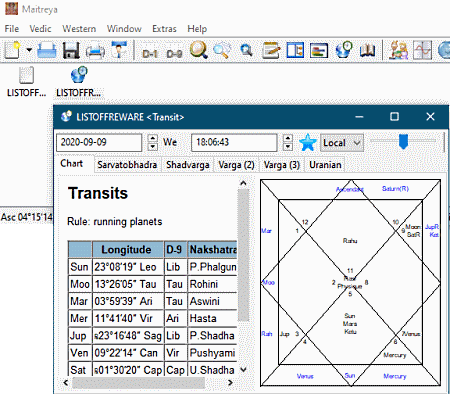The image size is (450, 394).
Task: Open a chart file with the folder-tray icon
Action: [x=47, y=51]
